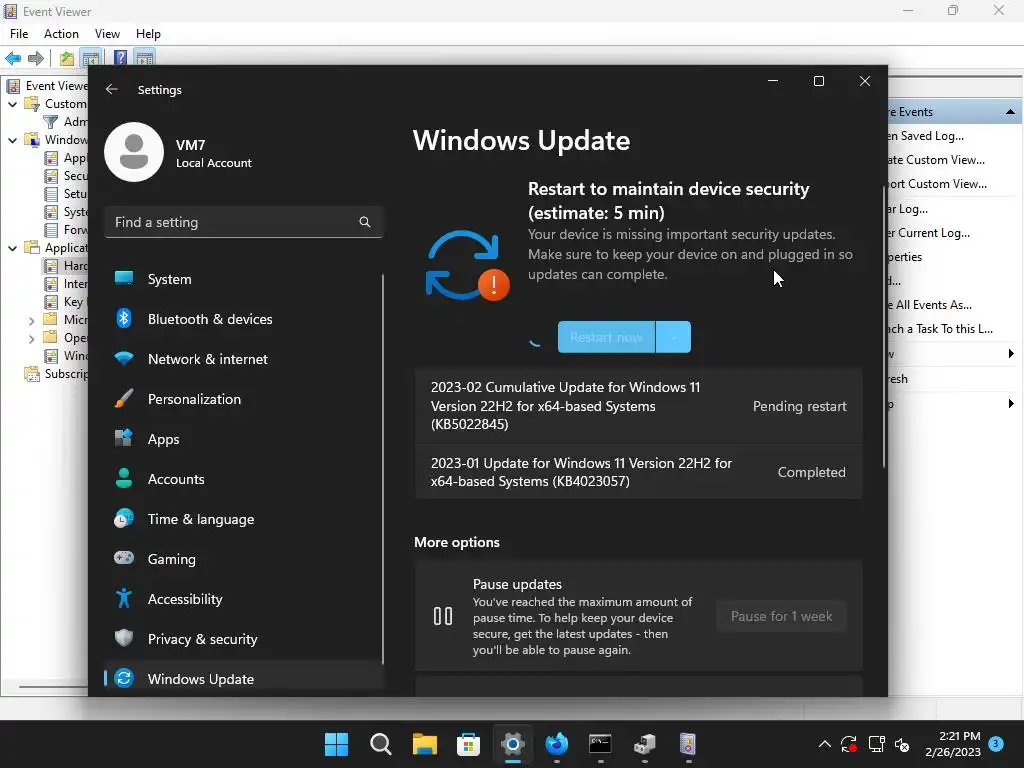Open Accounts settings
This screenshot has width=1024, height=768.
pos(243,479)
